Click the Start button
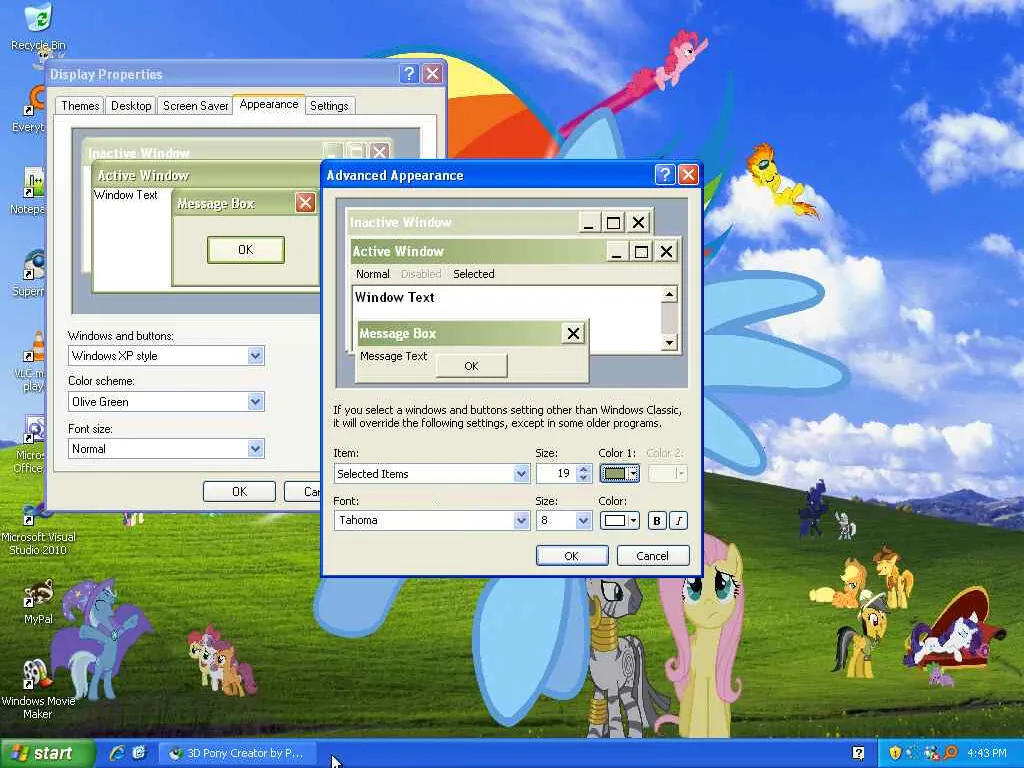The image size is (1024, 768). click(46, 754)
